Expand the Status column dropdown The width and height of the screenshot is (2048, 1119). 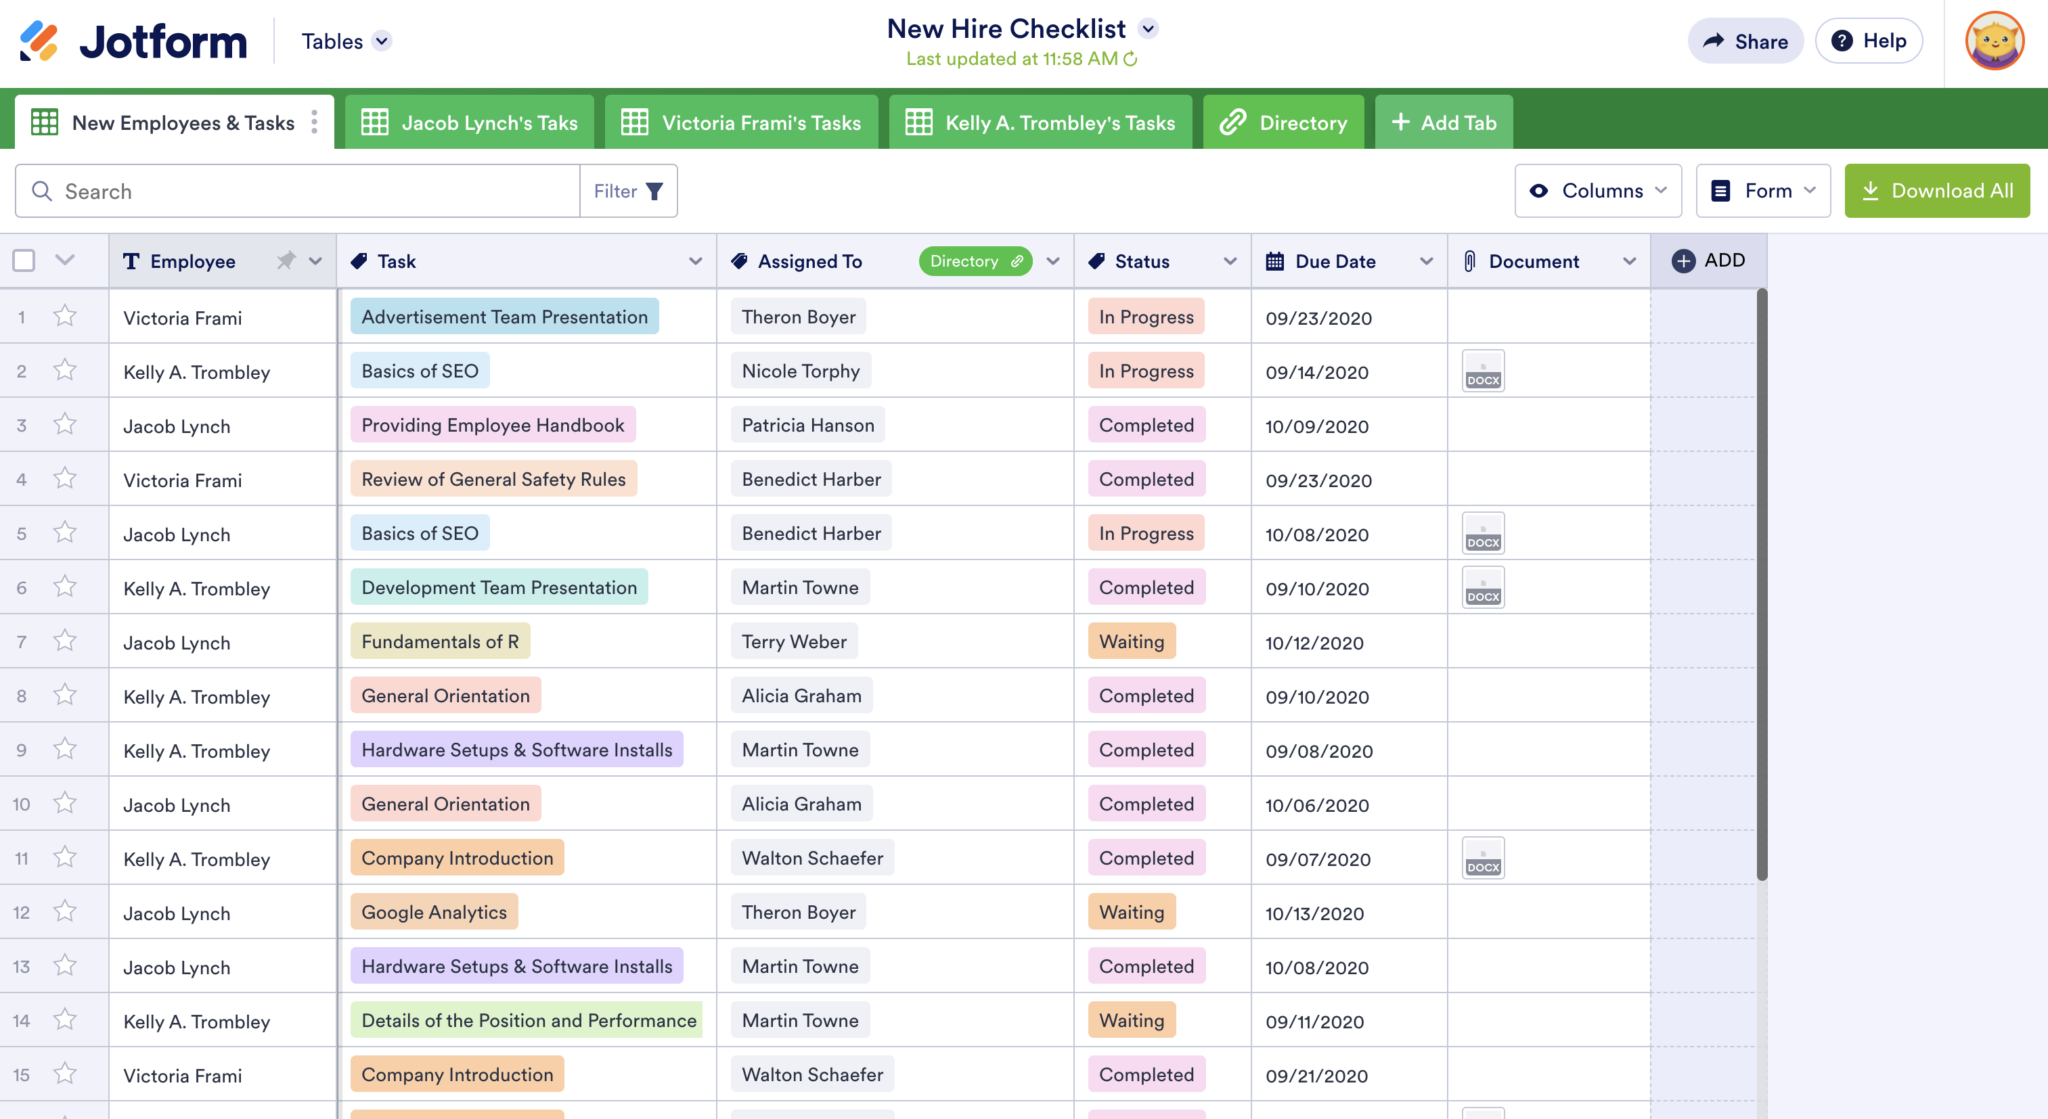pos(1231,261)
